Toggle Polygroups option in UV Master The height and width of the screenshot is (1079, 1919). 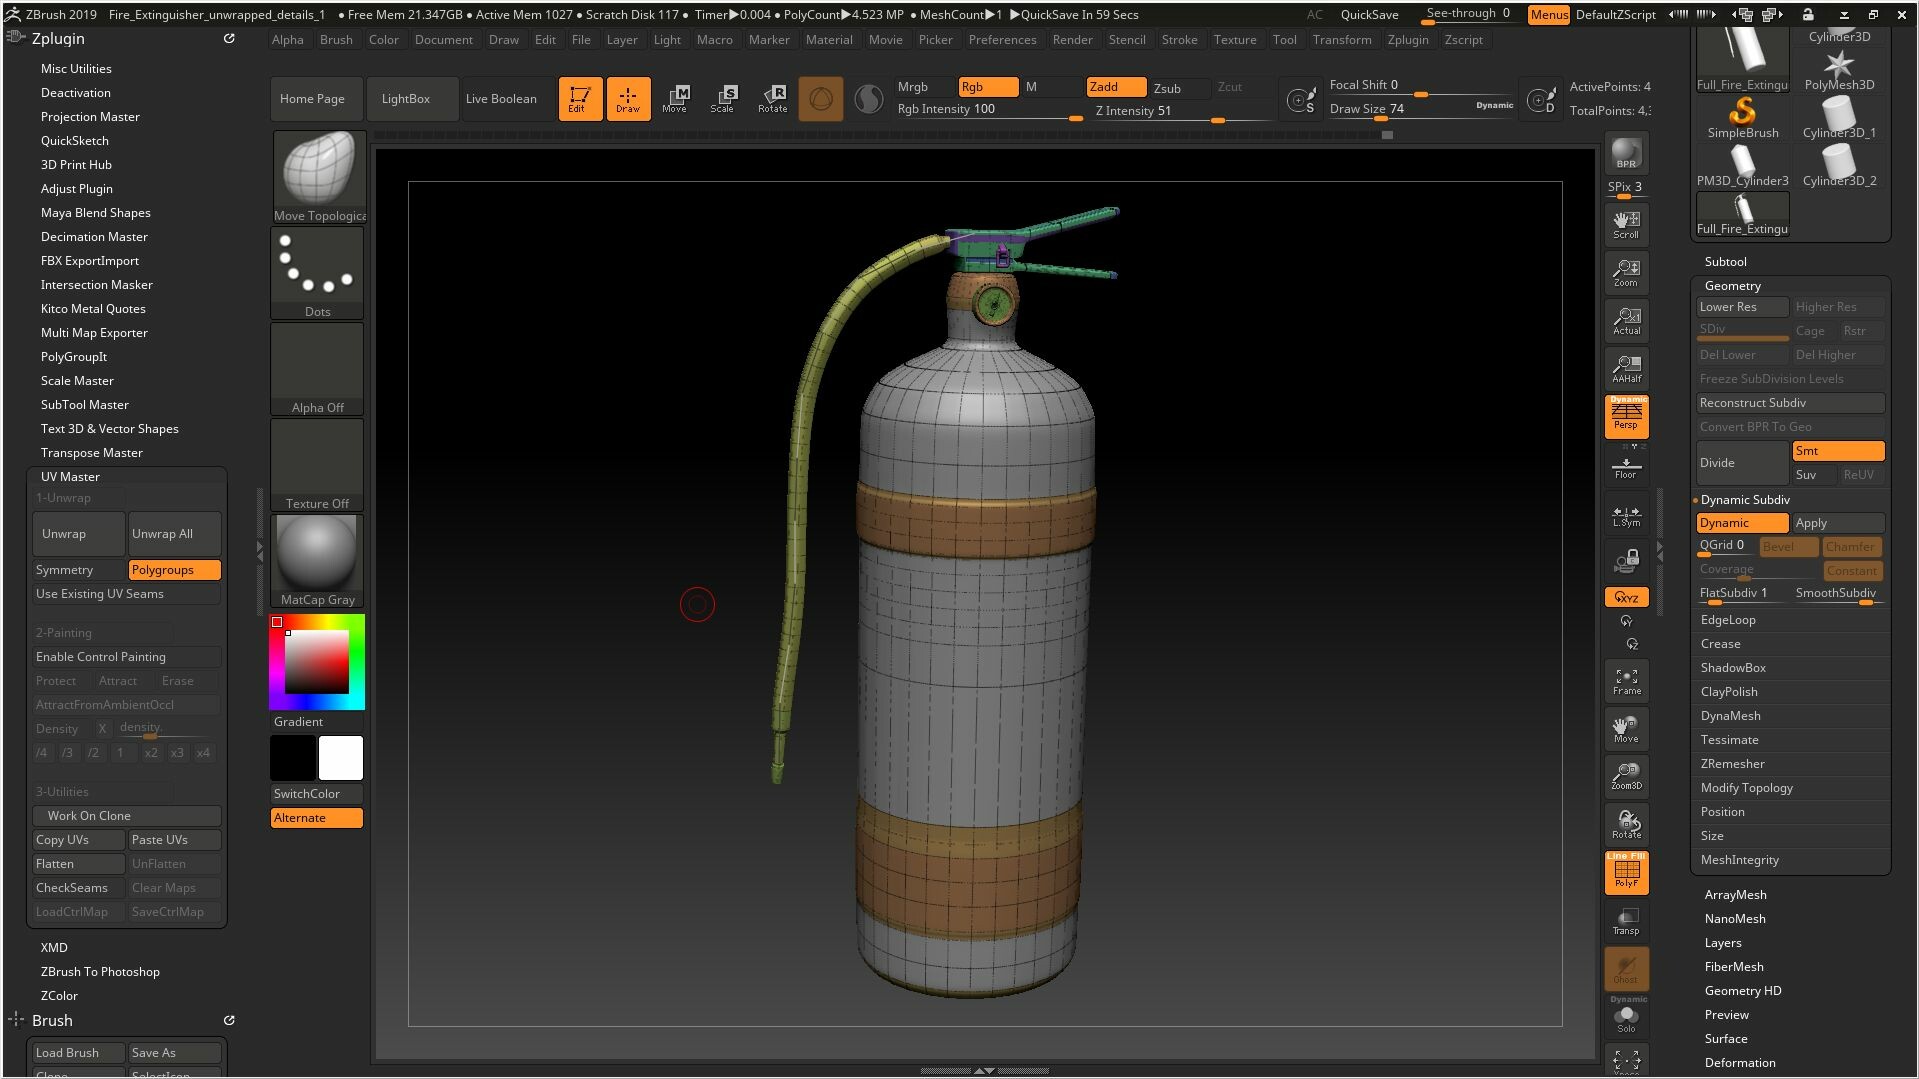click(175, 570)
